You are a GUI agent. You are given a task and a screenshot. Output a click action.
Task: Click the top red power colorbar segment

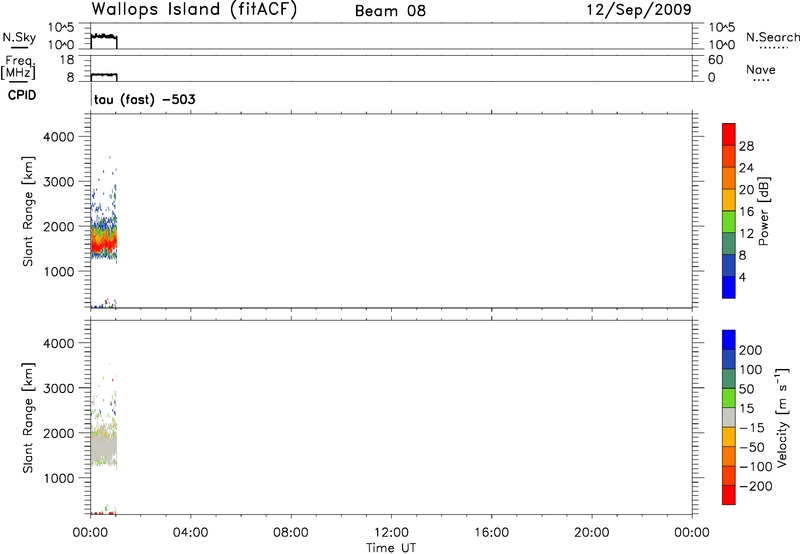729,134
